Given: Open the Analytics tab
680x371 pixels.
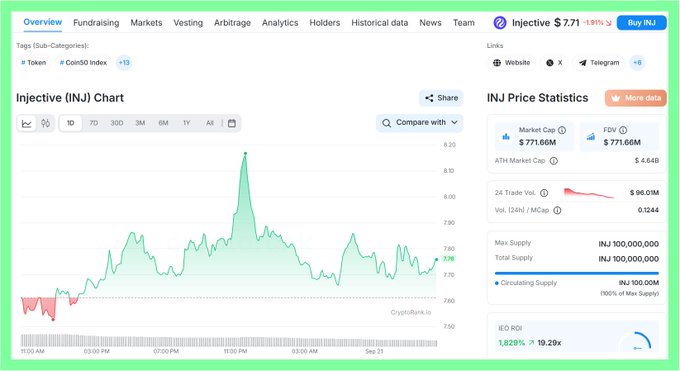Looking at the screenshot, I should (280, 23).
